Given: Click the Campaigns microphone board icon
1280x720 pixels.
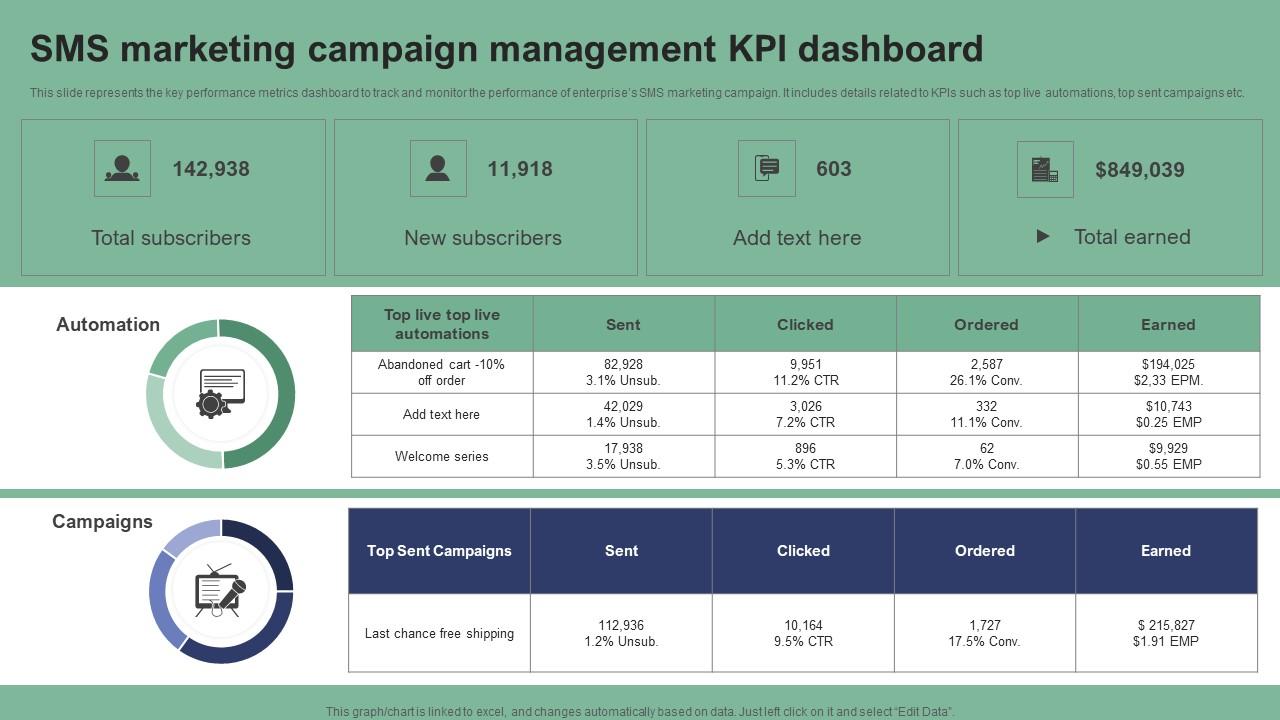Looking at the screenshot, I should 220,591.
